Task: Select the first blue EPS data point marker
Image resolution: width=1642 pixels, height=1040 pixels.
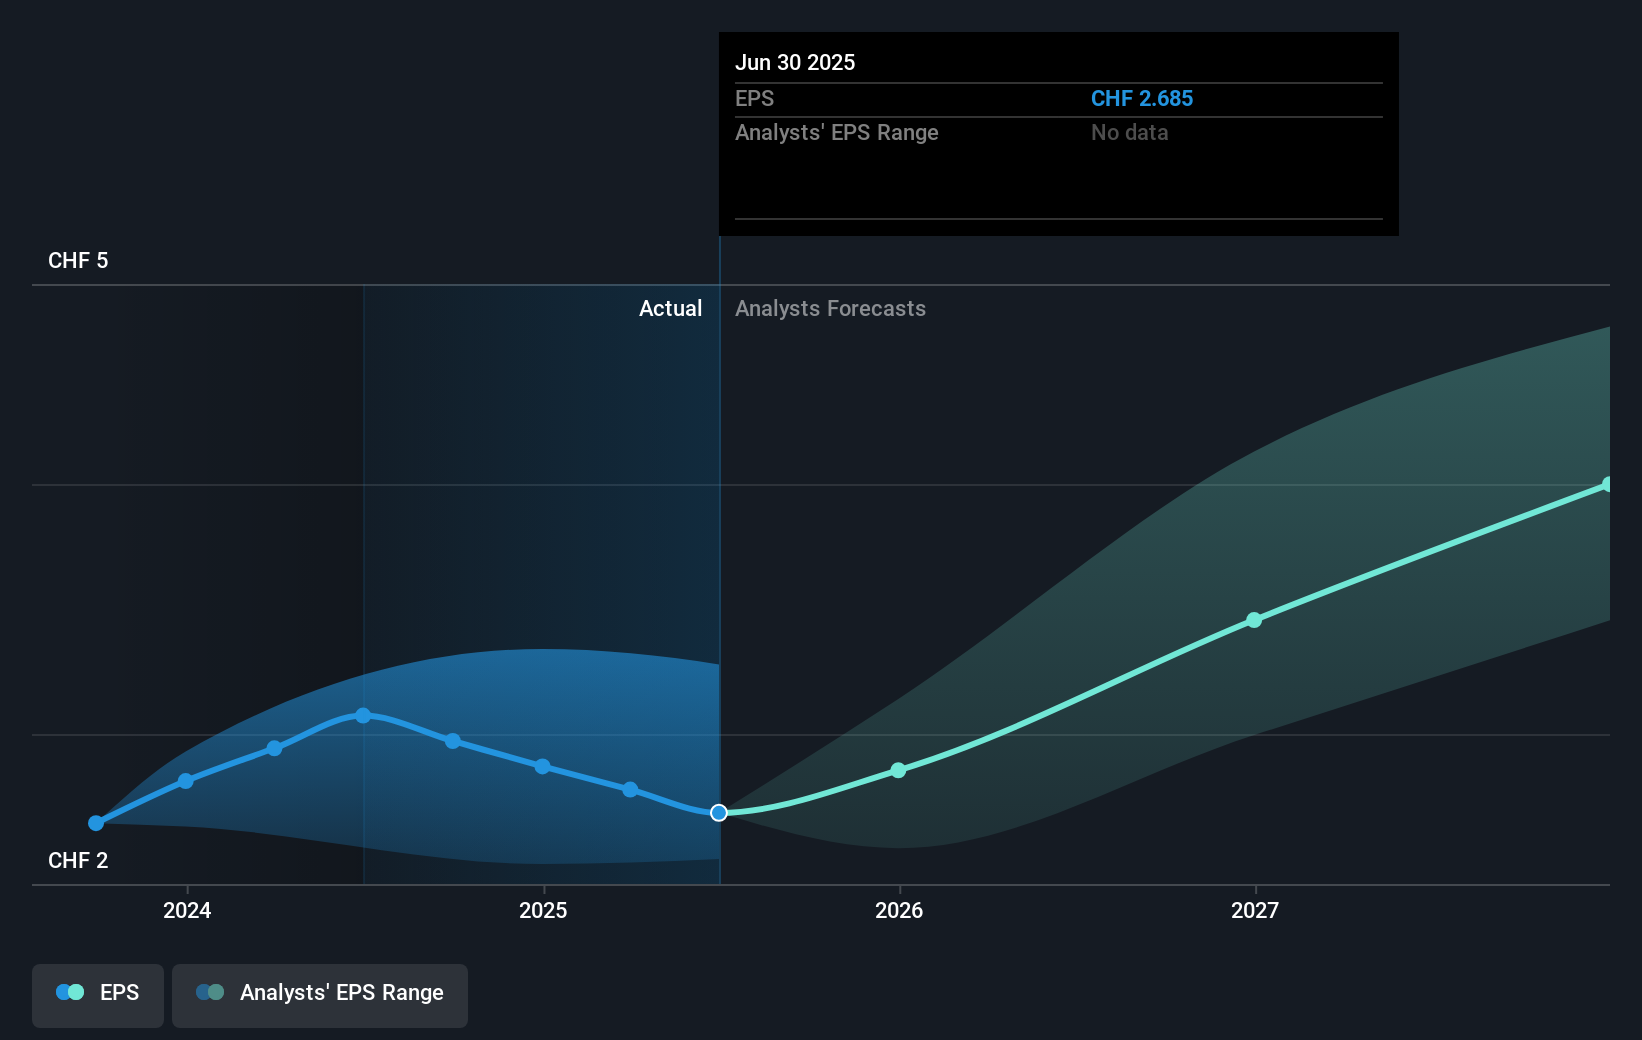Action: point(96,823)
